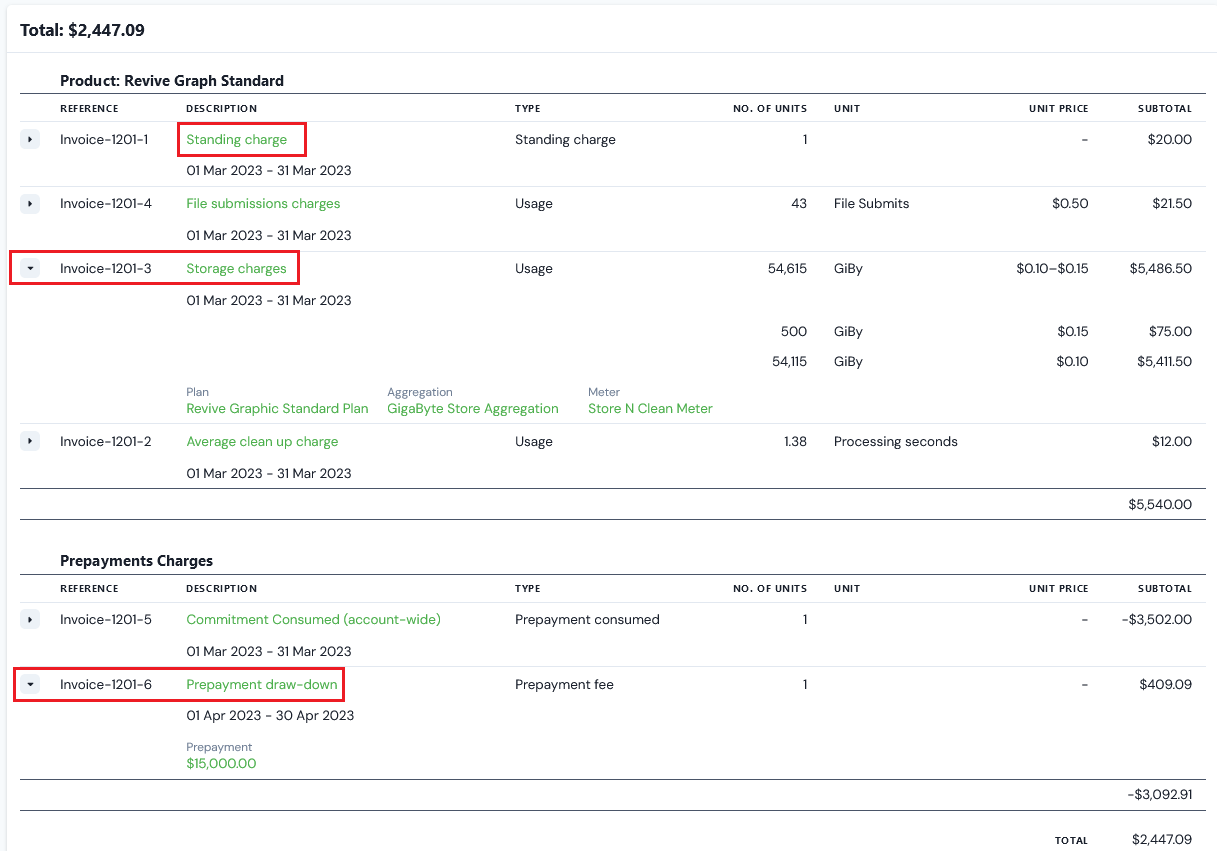Collapse the Invoice-1201-3 Storage charges row
Screen dimensions: 1217x851
coord(29,268)
